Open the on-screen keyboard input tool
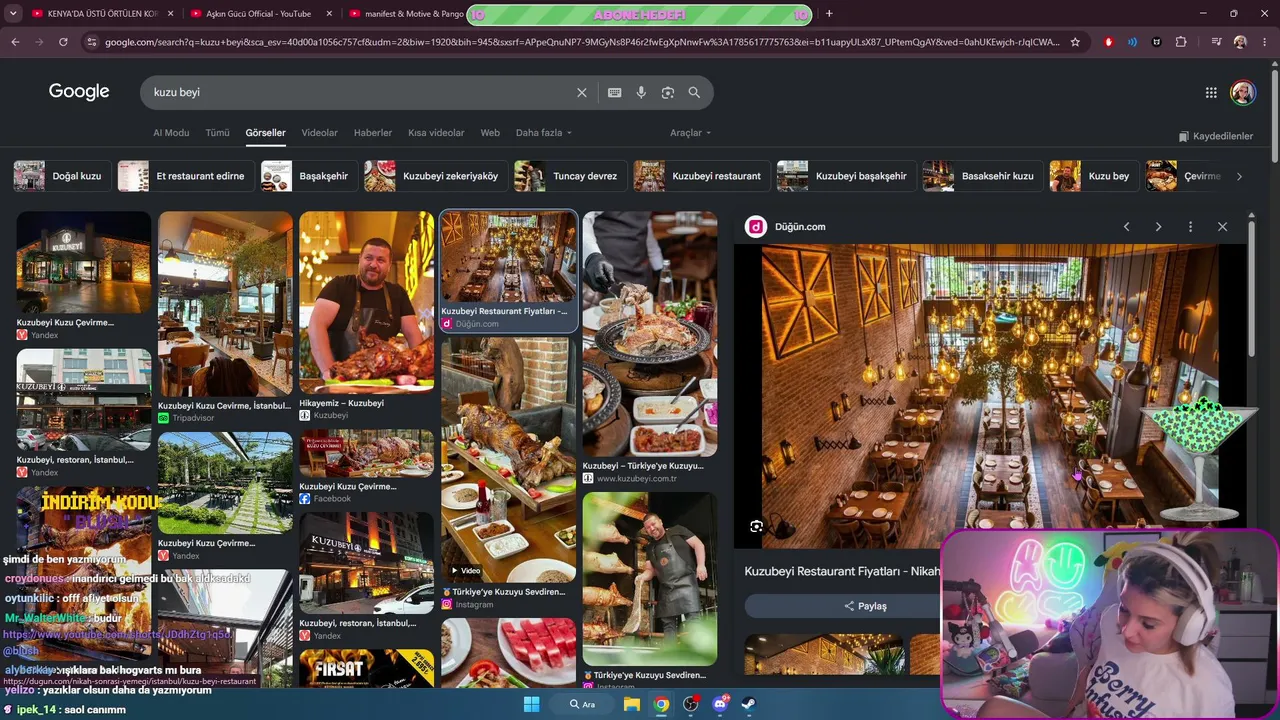Image resolution: width=1280 pixels, height=720 pixels. (614, 92)
